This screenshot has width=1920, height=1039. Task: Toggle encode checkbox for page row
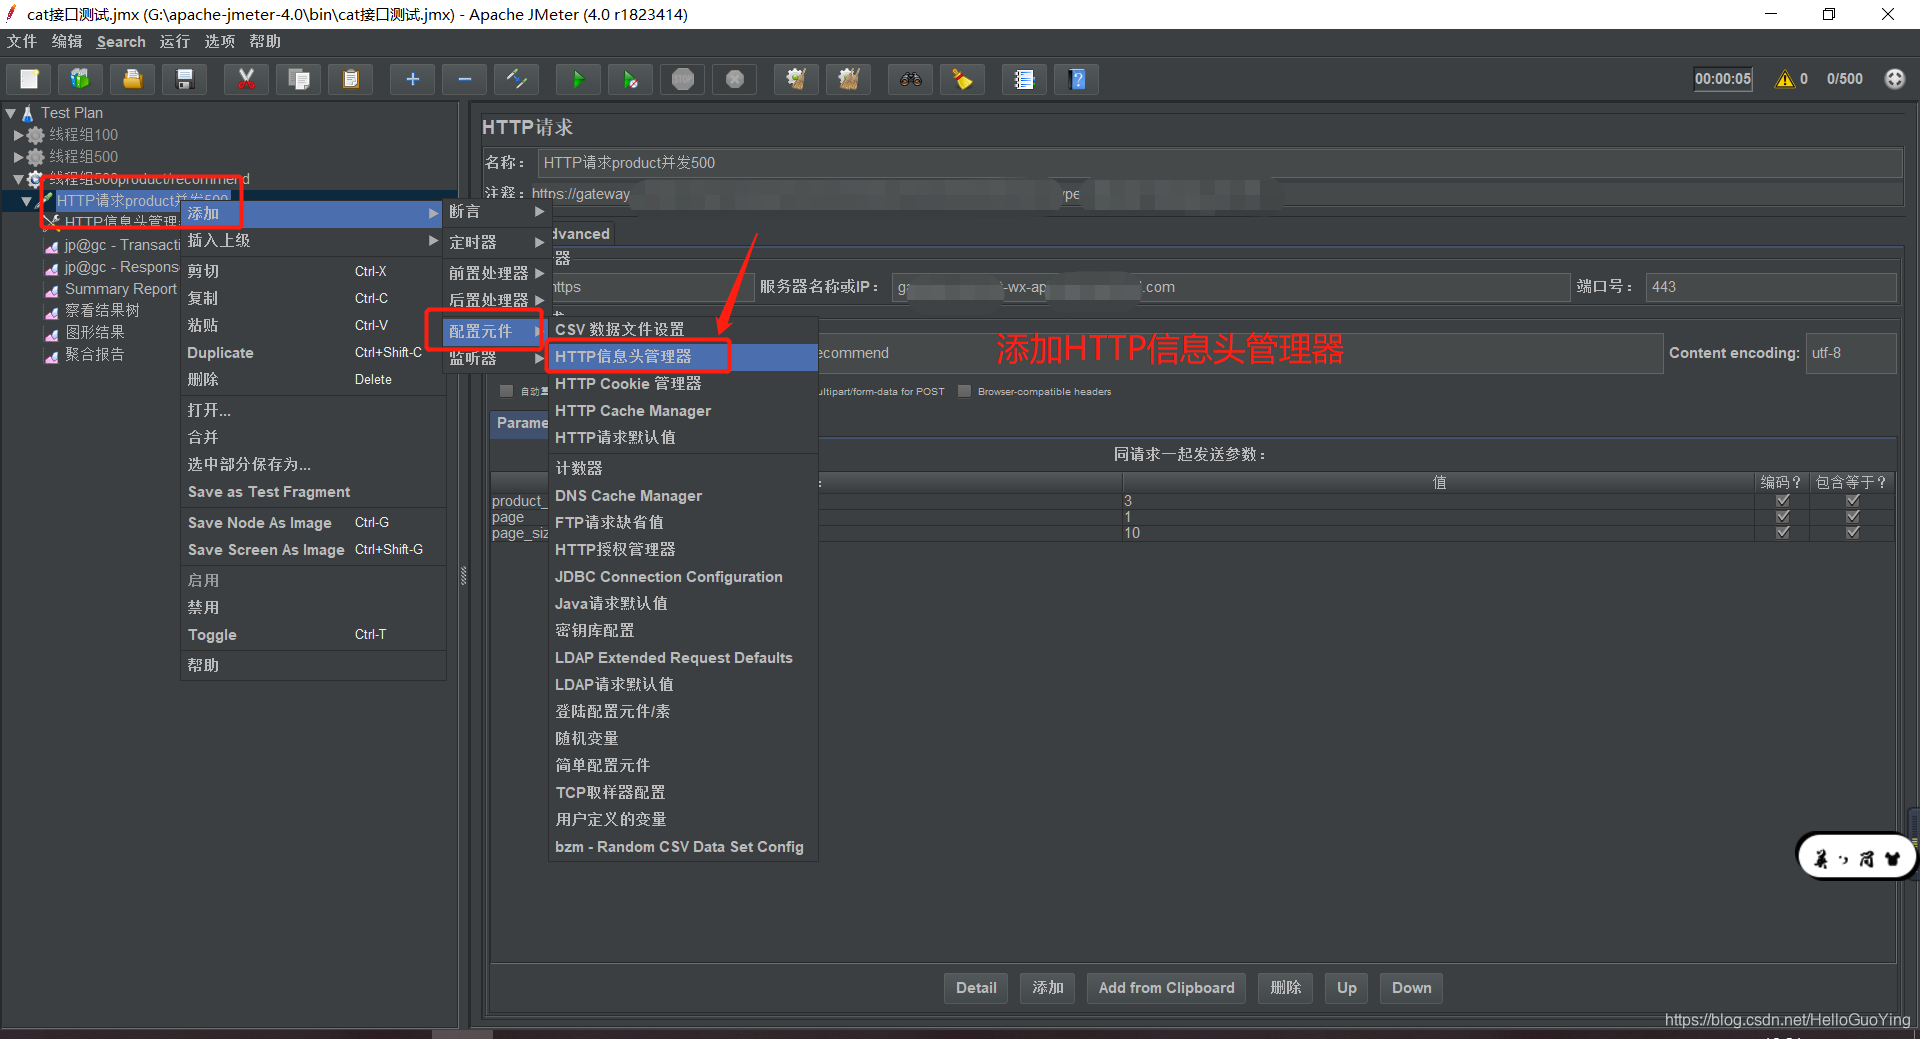(1782, 517)
